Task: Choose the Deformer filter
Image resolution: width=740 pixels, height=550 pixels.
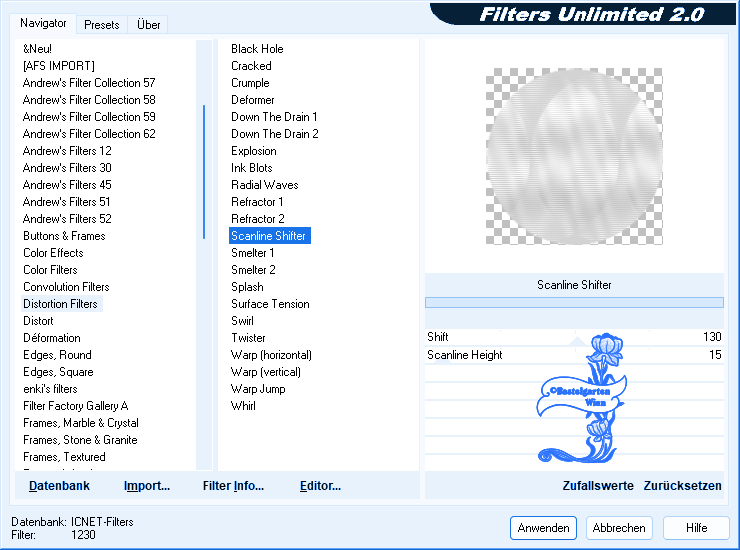Action: pos(252,100)
